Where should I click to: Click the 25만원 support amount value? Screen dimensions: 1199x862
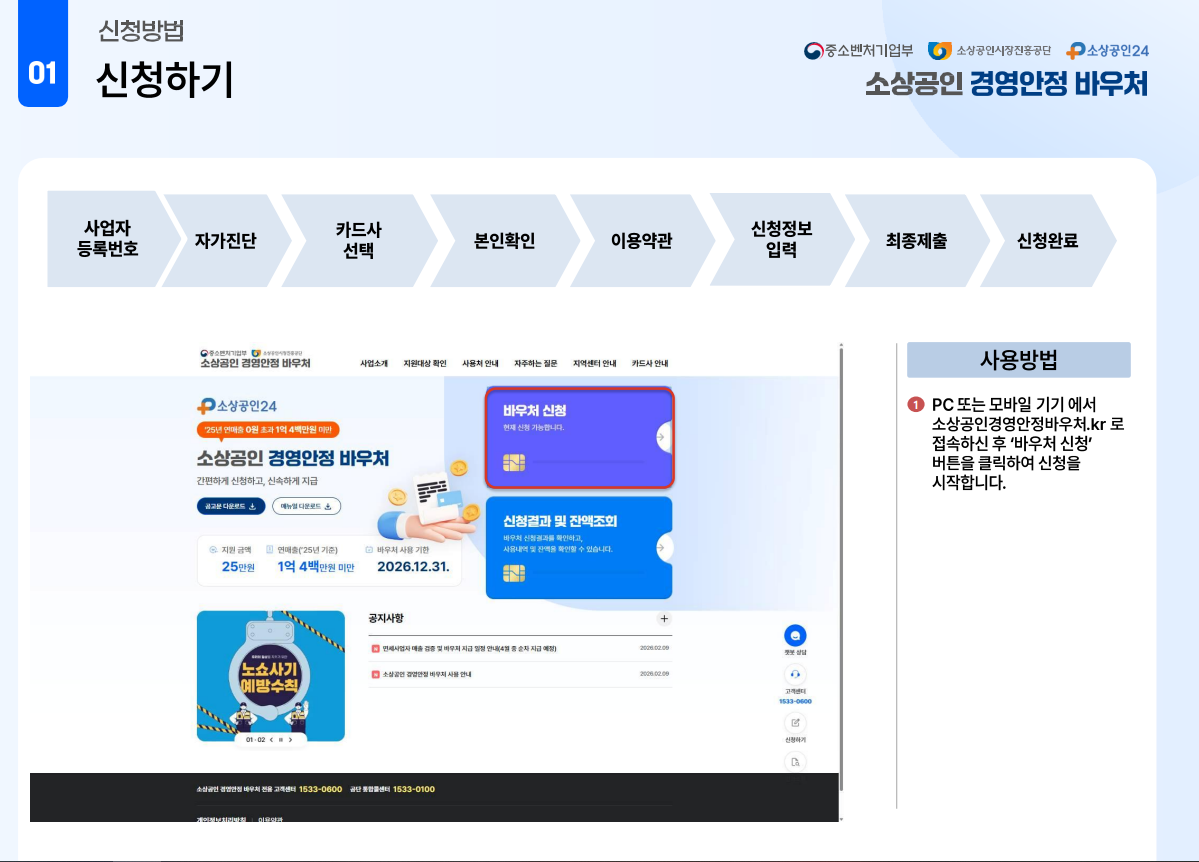tap(238, 567)
